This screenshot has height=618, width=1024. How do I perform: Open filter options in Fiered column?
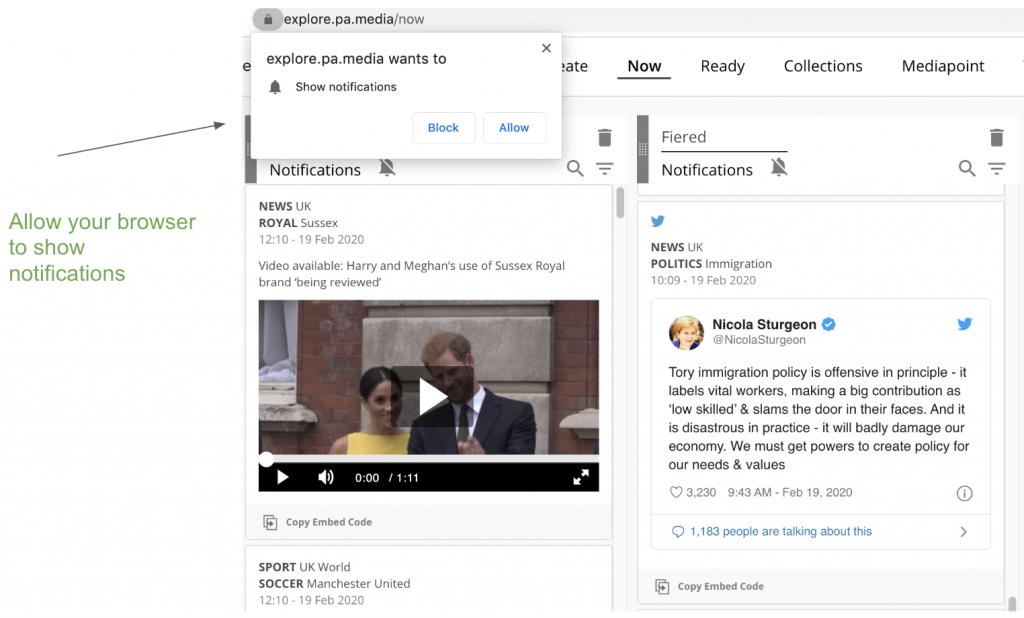pyautogui.click(x=996, y=169)
